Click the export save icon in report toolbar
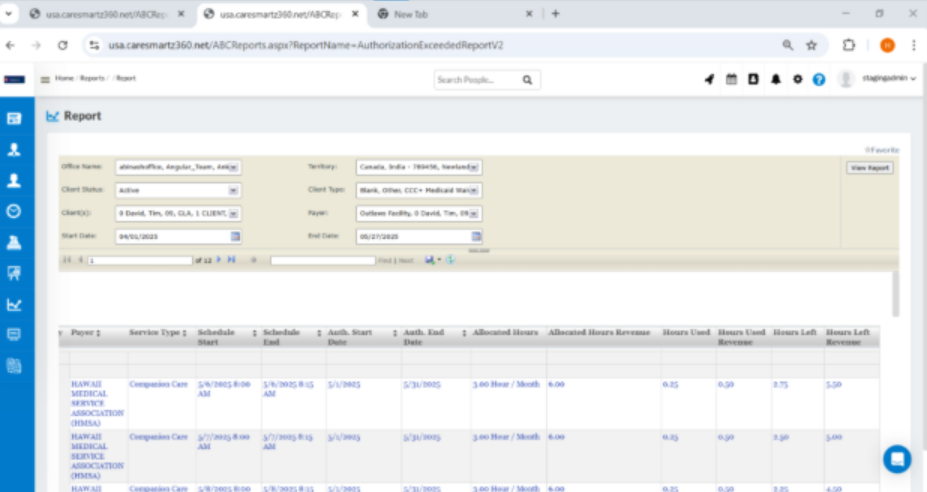 [430, 260]
